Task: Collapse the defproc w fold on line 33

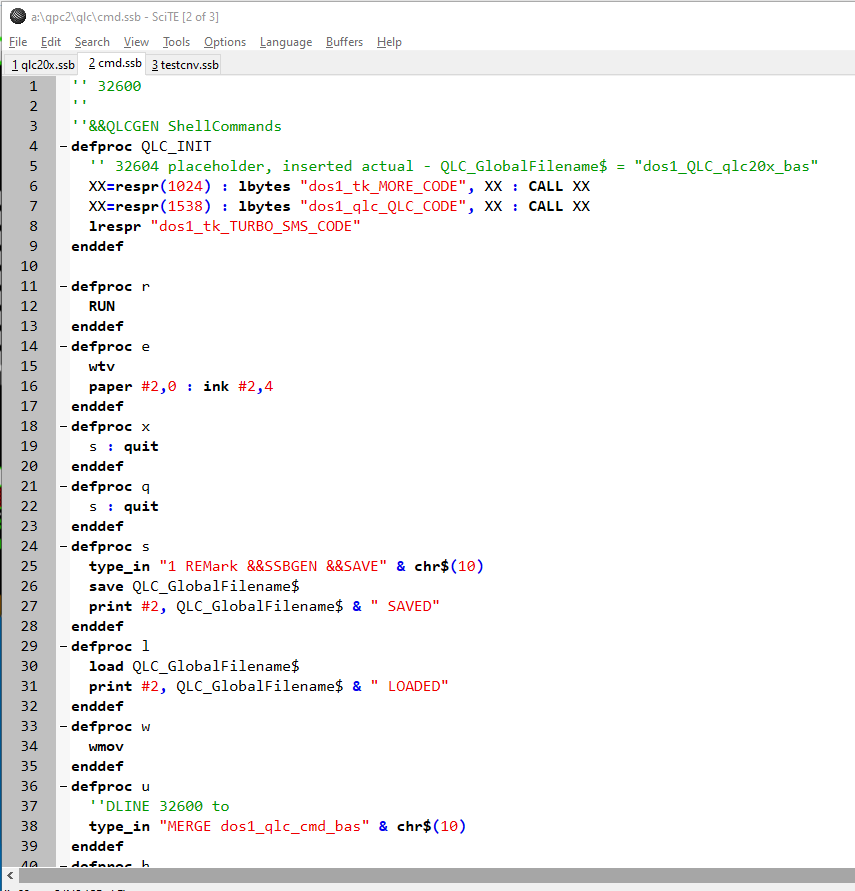Action: coord(64,727)
